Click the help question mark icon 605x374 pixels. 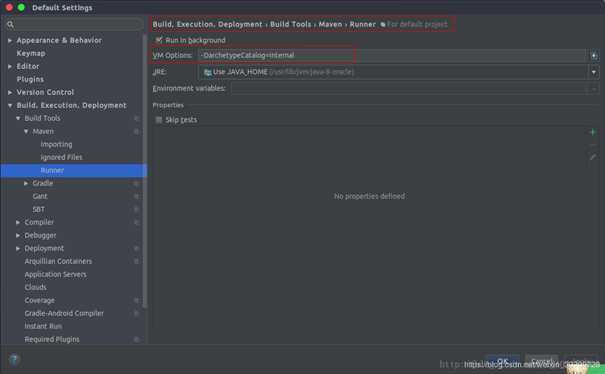tap(14, 359)
